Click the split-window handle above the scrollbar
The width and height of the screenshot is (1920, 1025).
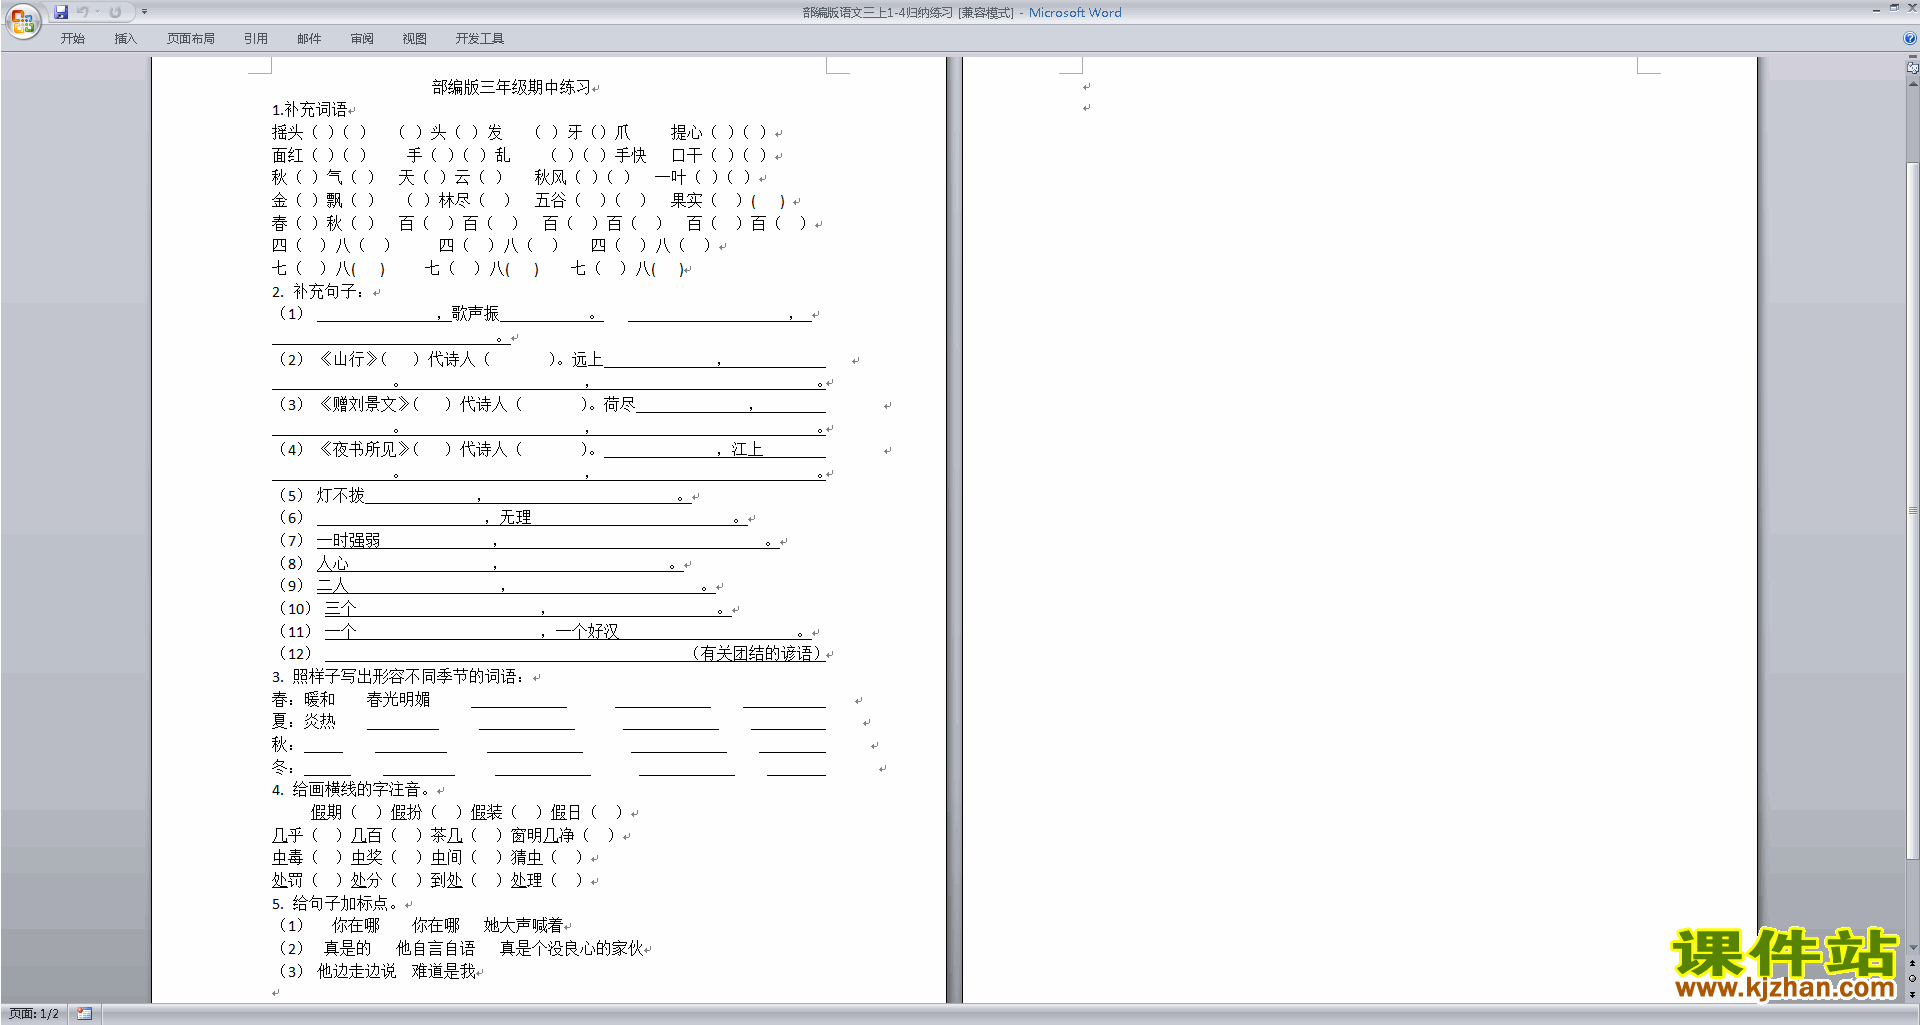coord(1912,58)
